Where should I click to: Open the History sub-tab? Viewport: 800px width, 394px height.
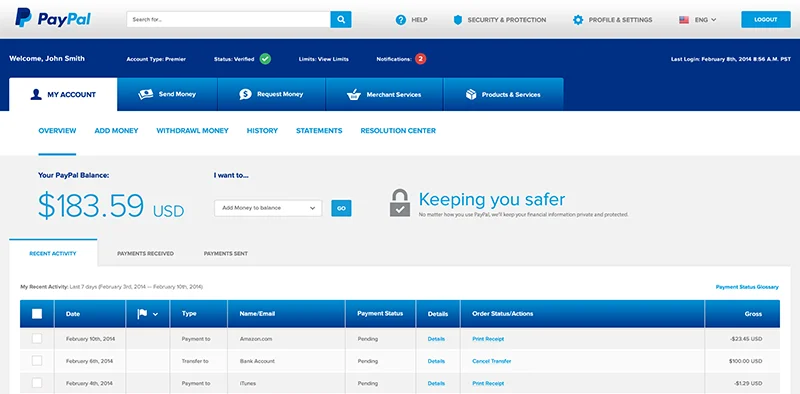(262, 131)
